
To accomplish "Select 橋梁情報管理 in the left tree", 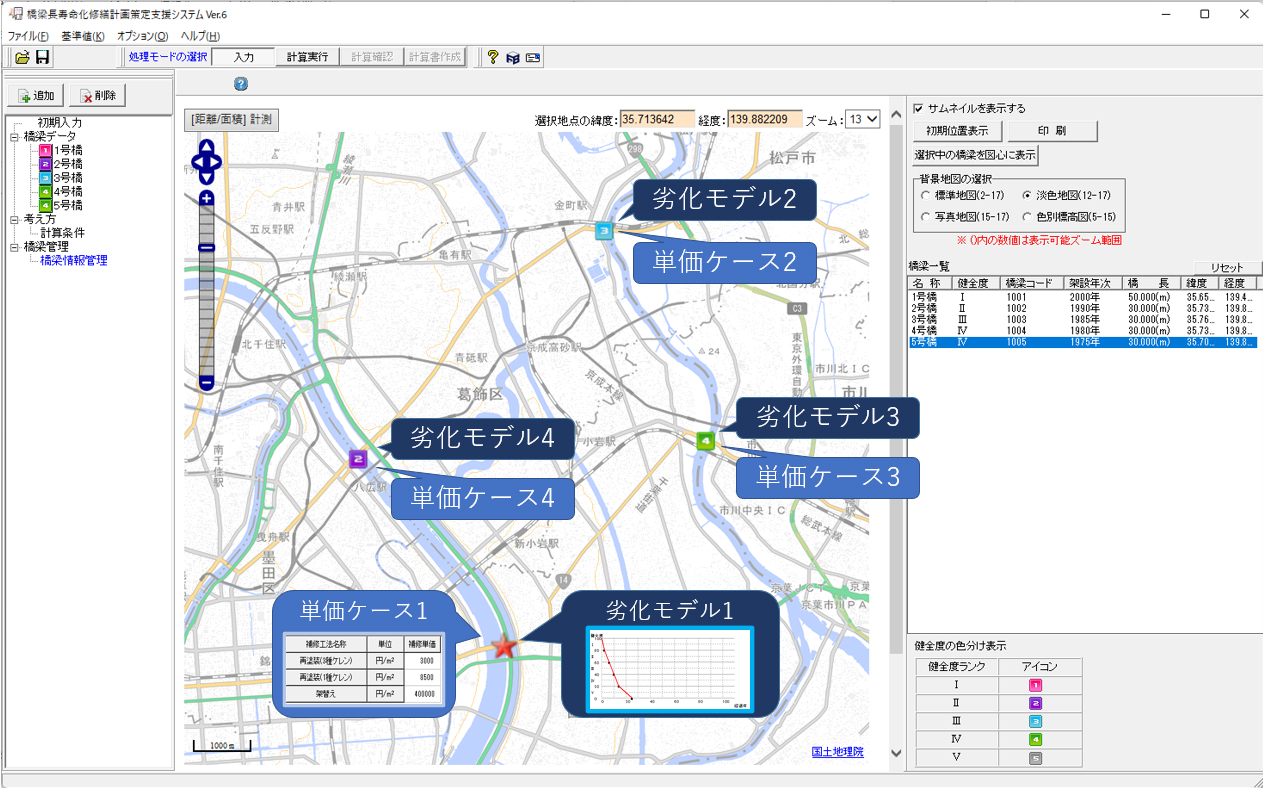I will click(x=74, y=260).
